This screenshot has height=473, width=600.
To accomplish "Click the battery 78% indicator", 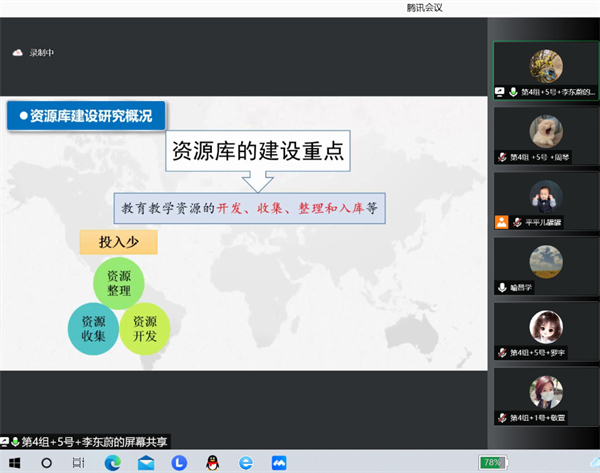I will tap(492, 463).
